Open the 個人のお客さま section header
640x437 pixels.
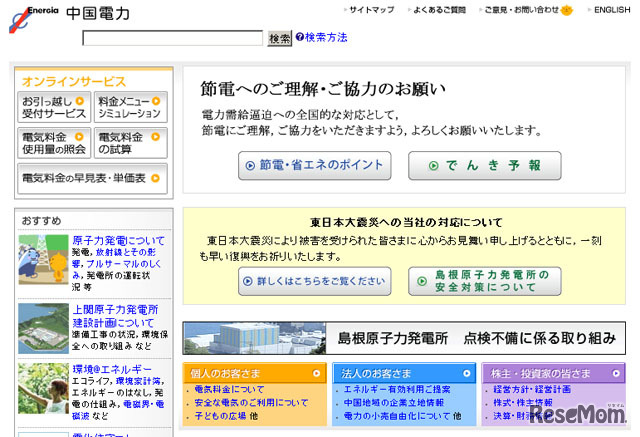coord(255,373)
